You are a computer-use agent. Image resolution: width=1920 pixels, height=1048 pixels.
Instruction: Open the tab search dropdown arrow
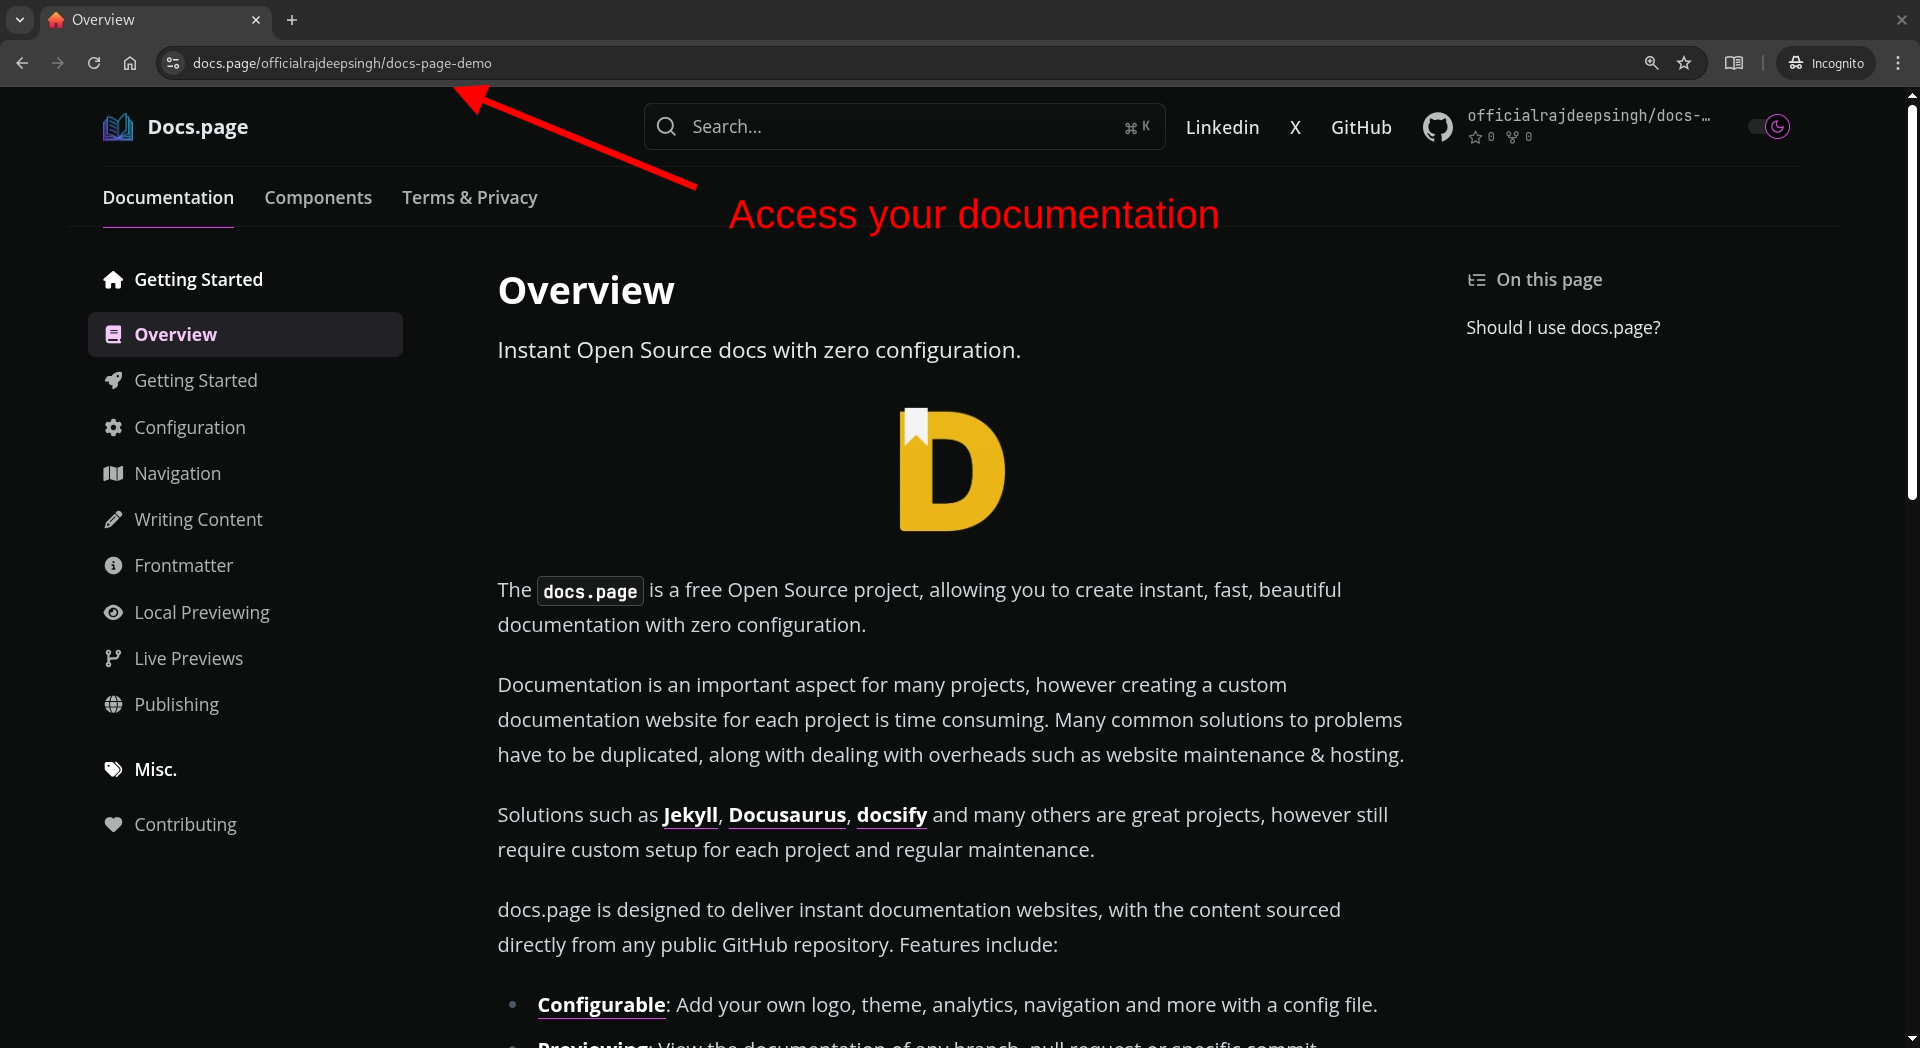pos(20,20)
